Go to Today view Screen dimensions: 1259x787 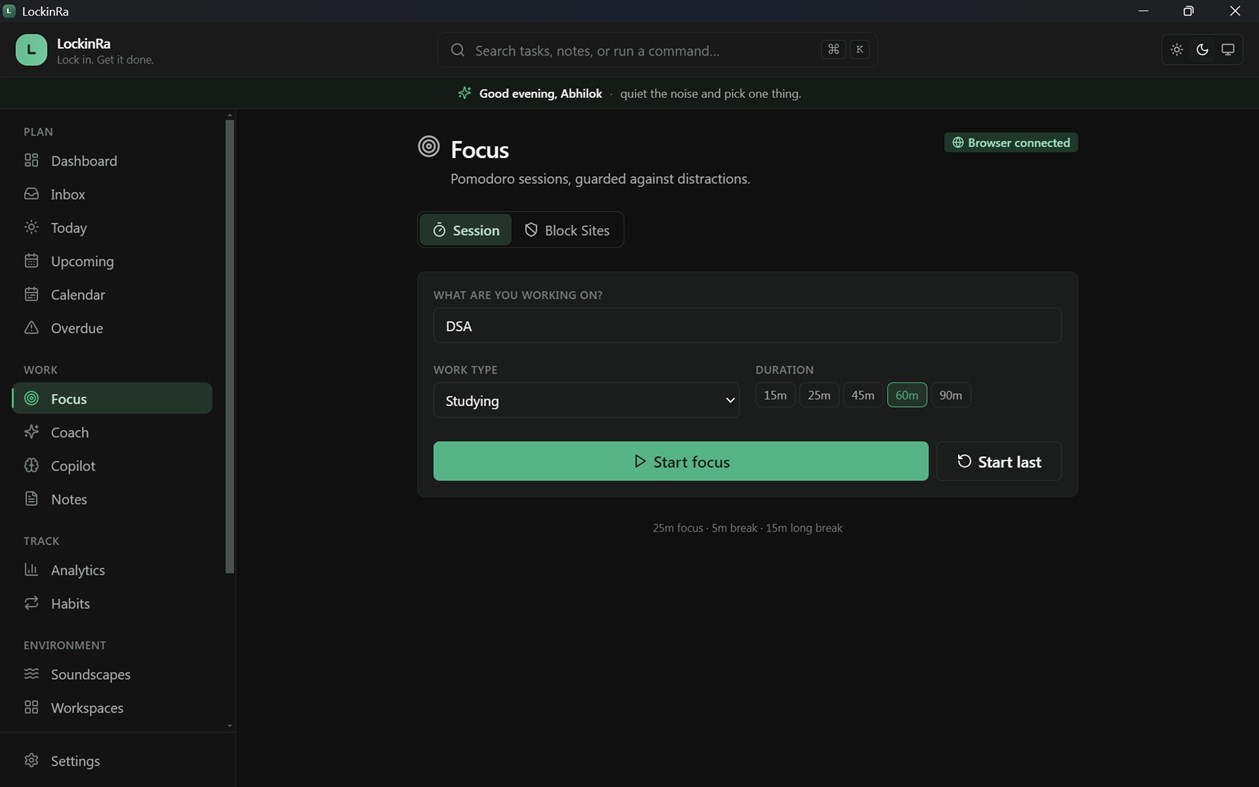(112, 227)
